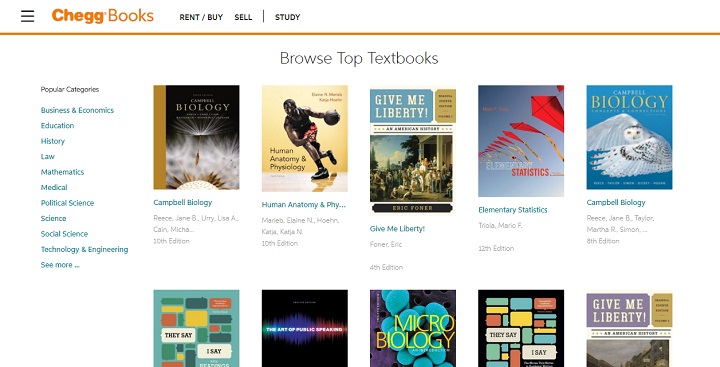Select the 12th Edition label

(x=496, y=248)
